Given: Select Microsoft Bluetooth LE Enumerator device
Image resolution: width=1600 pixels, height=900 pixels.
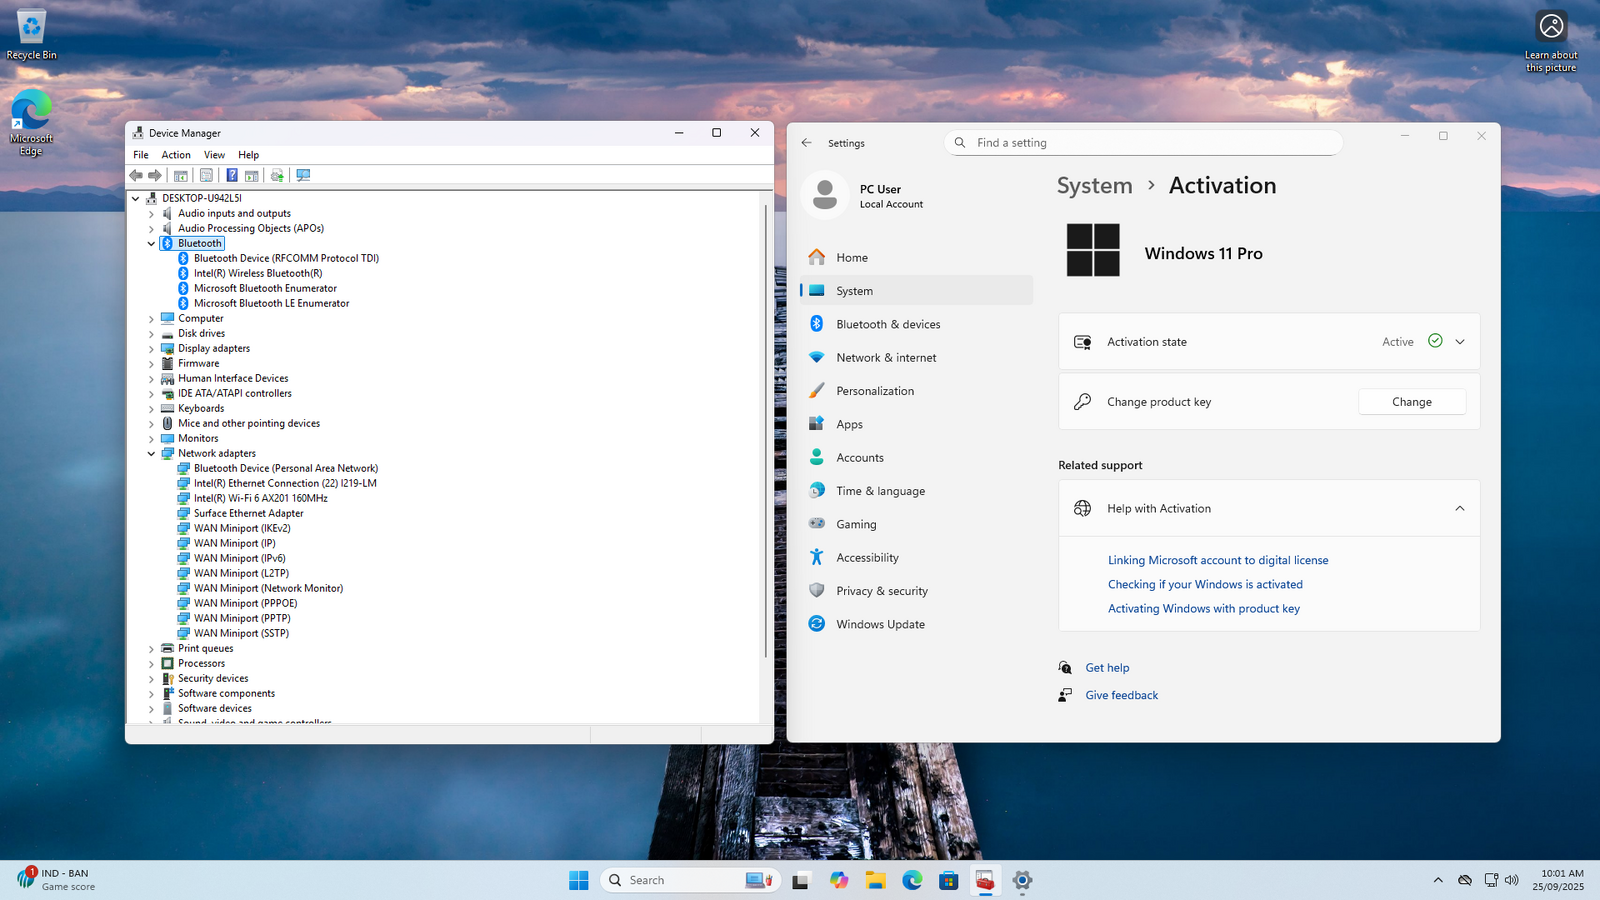Looking at the screenshot, I should (x=271, y=303).
